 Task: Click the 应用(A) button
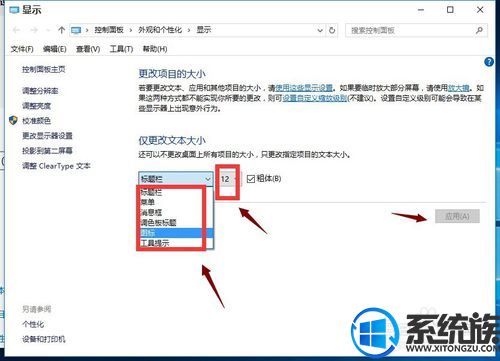(x=457, y=216)
